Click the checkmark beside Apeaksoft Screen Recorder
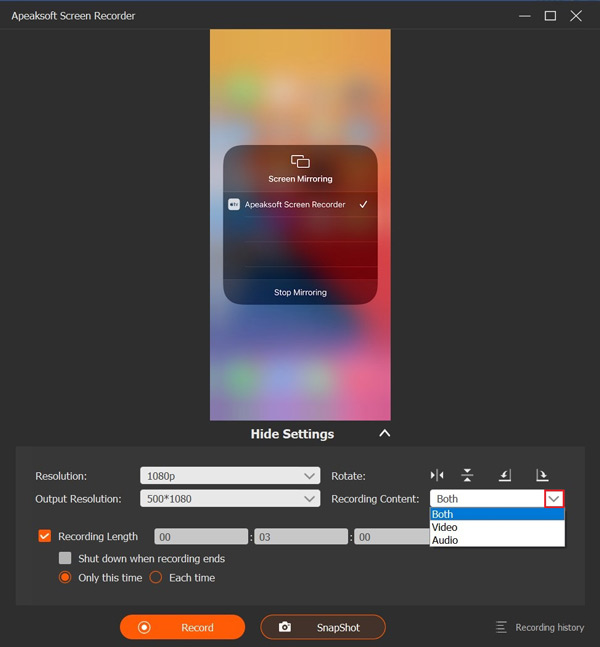The height and width of the screenshot is (647, 600). (x=363, y=204)
